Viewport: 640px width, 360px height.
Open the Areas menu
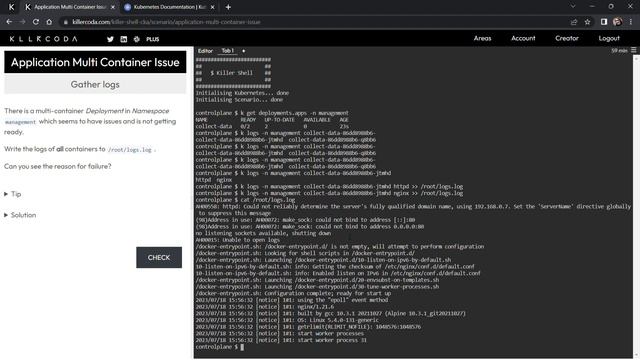482,38
